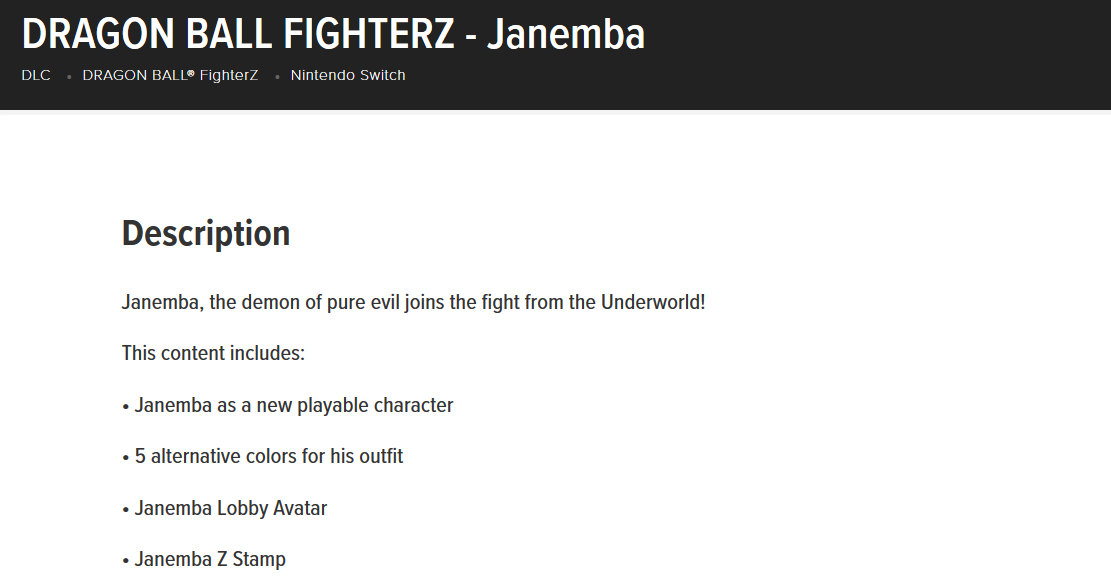The height and width of the screenshot is (577, 1111).
Task: Select the Janemba demon introduction sentence
Action: 412,301
